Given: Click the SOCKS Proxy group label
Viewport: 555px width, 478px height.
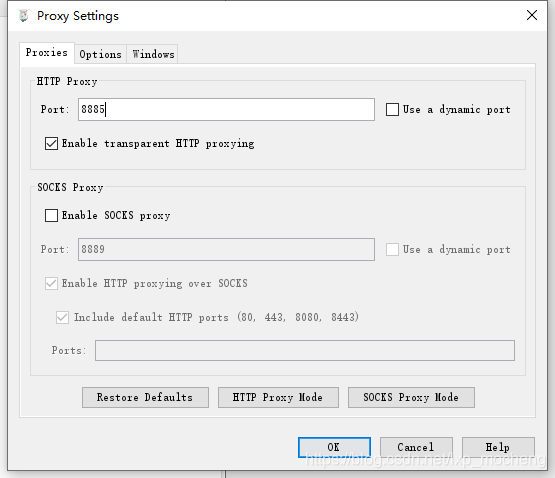Looking at the screenshot, I should tap(70, 187).
